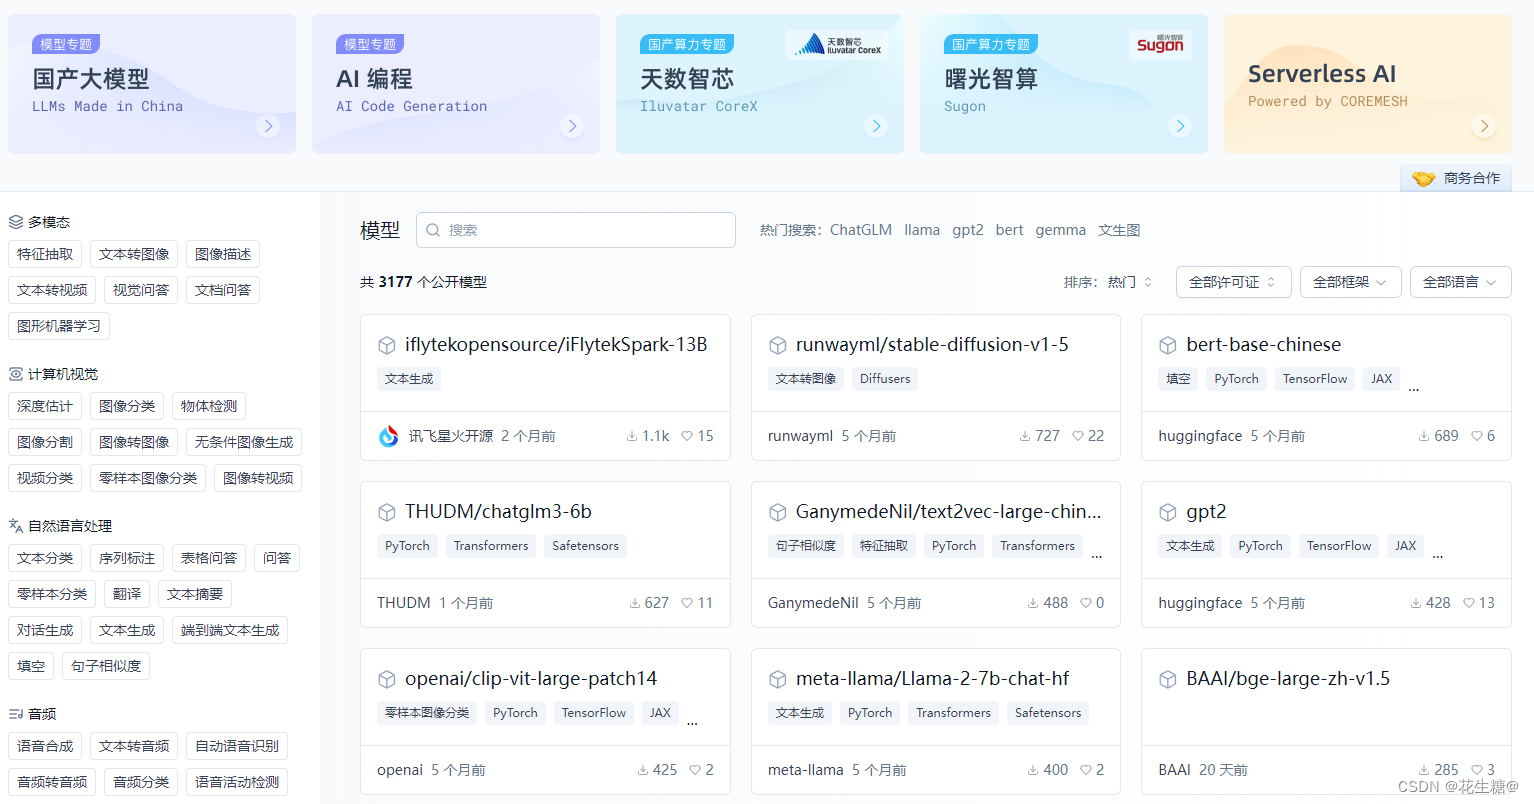Viewport: 1534px width, 804px height.
Task: Click the Diffusers tag on stable-diffusion card
Action: click(885, 379)
